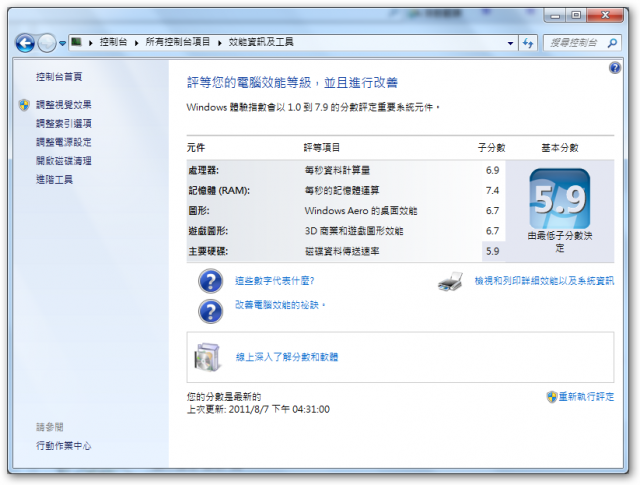Open 線上深入了解分數和軟體 link
The height and width of the screenshot is (485, 640).
pyautogui.click(x=287, y=357)
